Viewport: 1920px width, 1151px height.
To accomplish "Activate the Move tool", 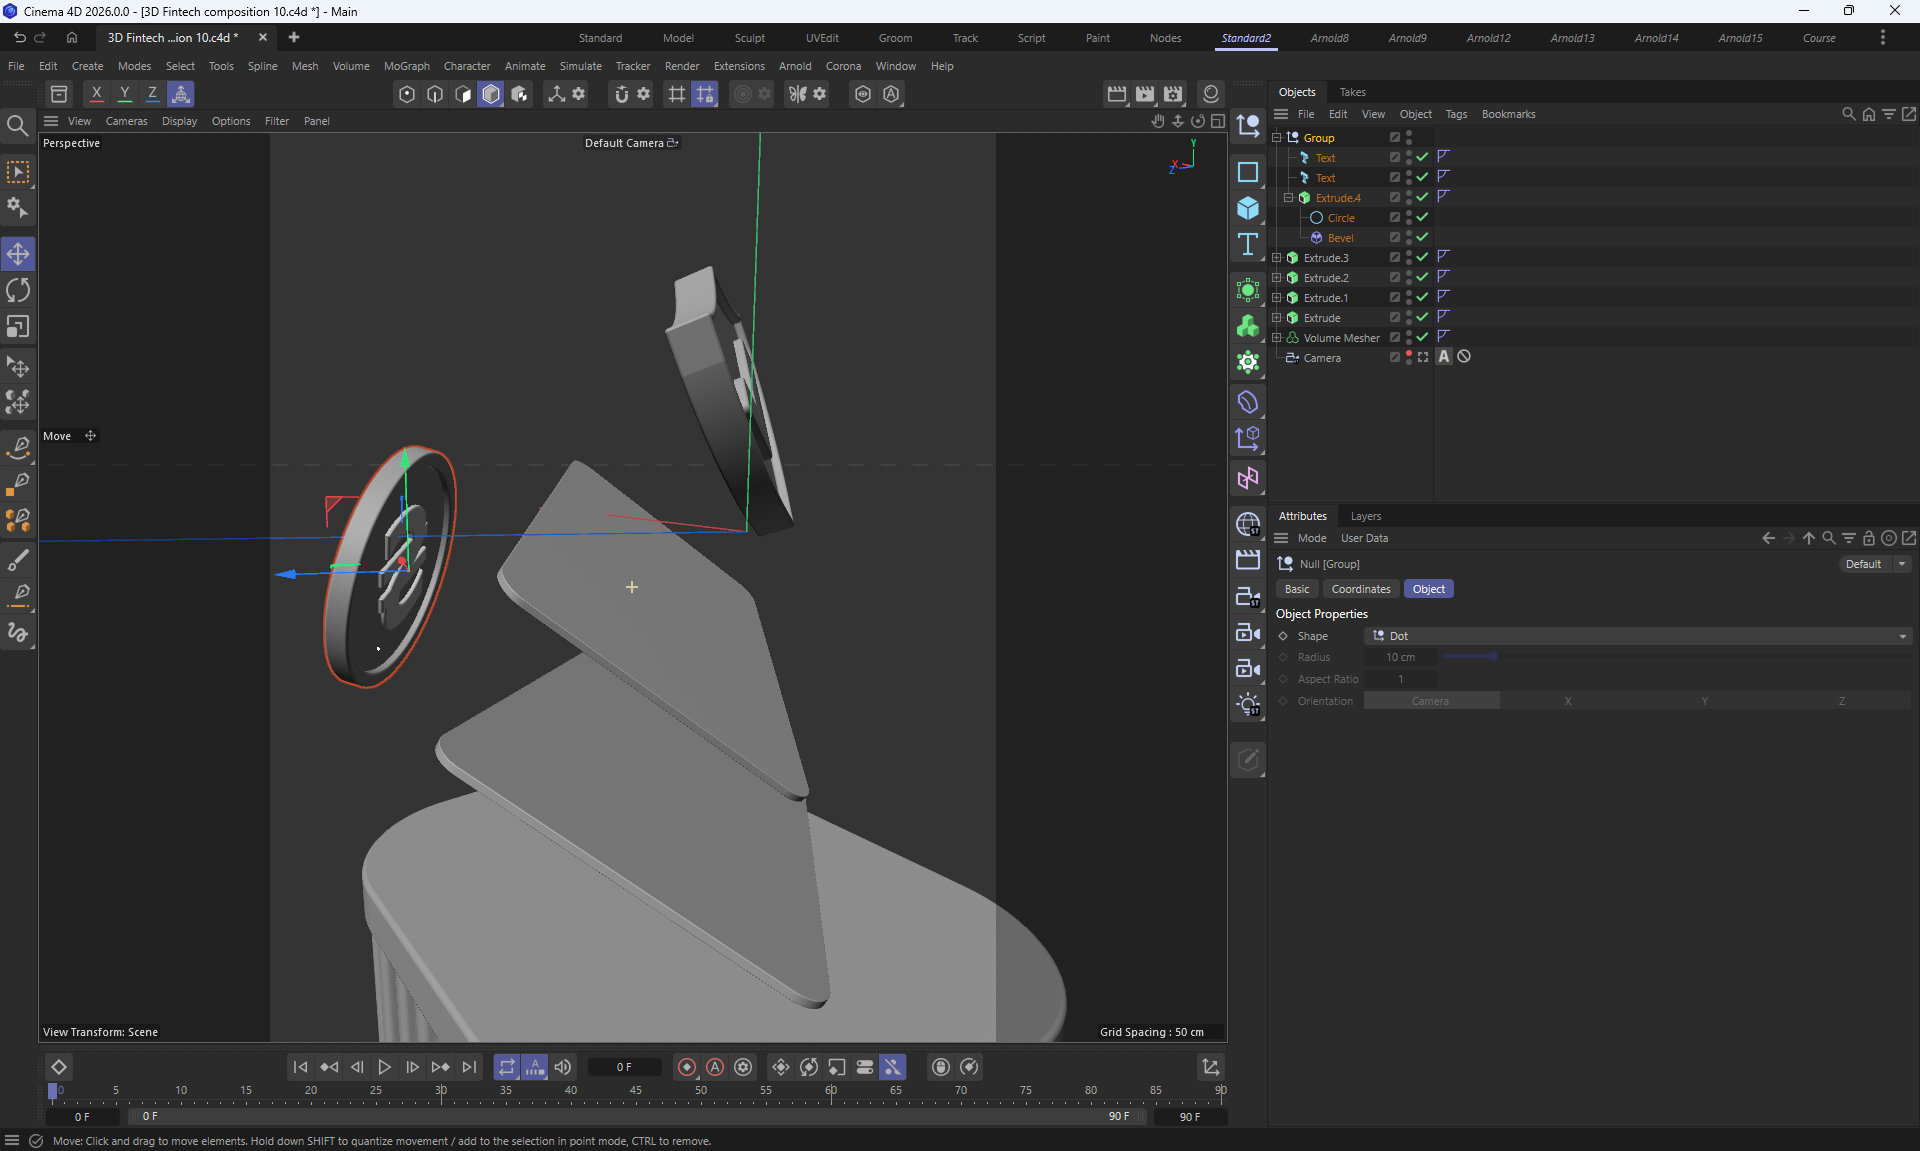I will (18, 254).
